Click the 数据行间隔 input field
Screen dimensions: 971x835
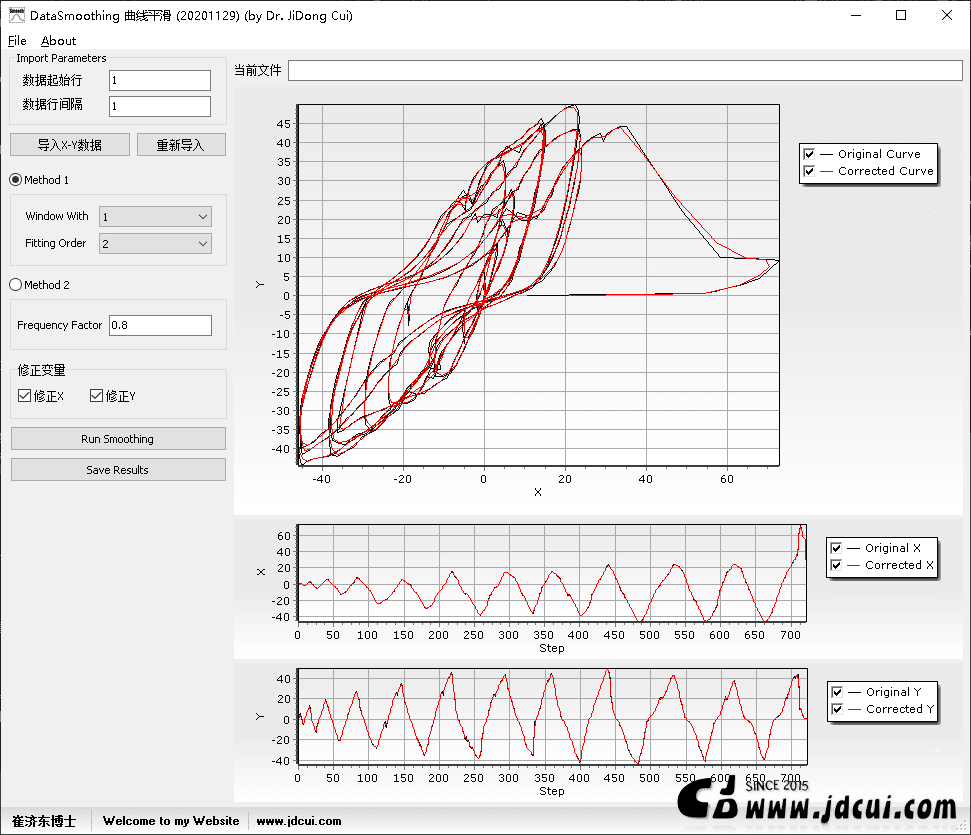point(160,106)
